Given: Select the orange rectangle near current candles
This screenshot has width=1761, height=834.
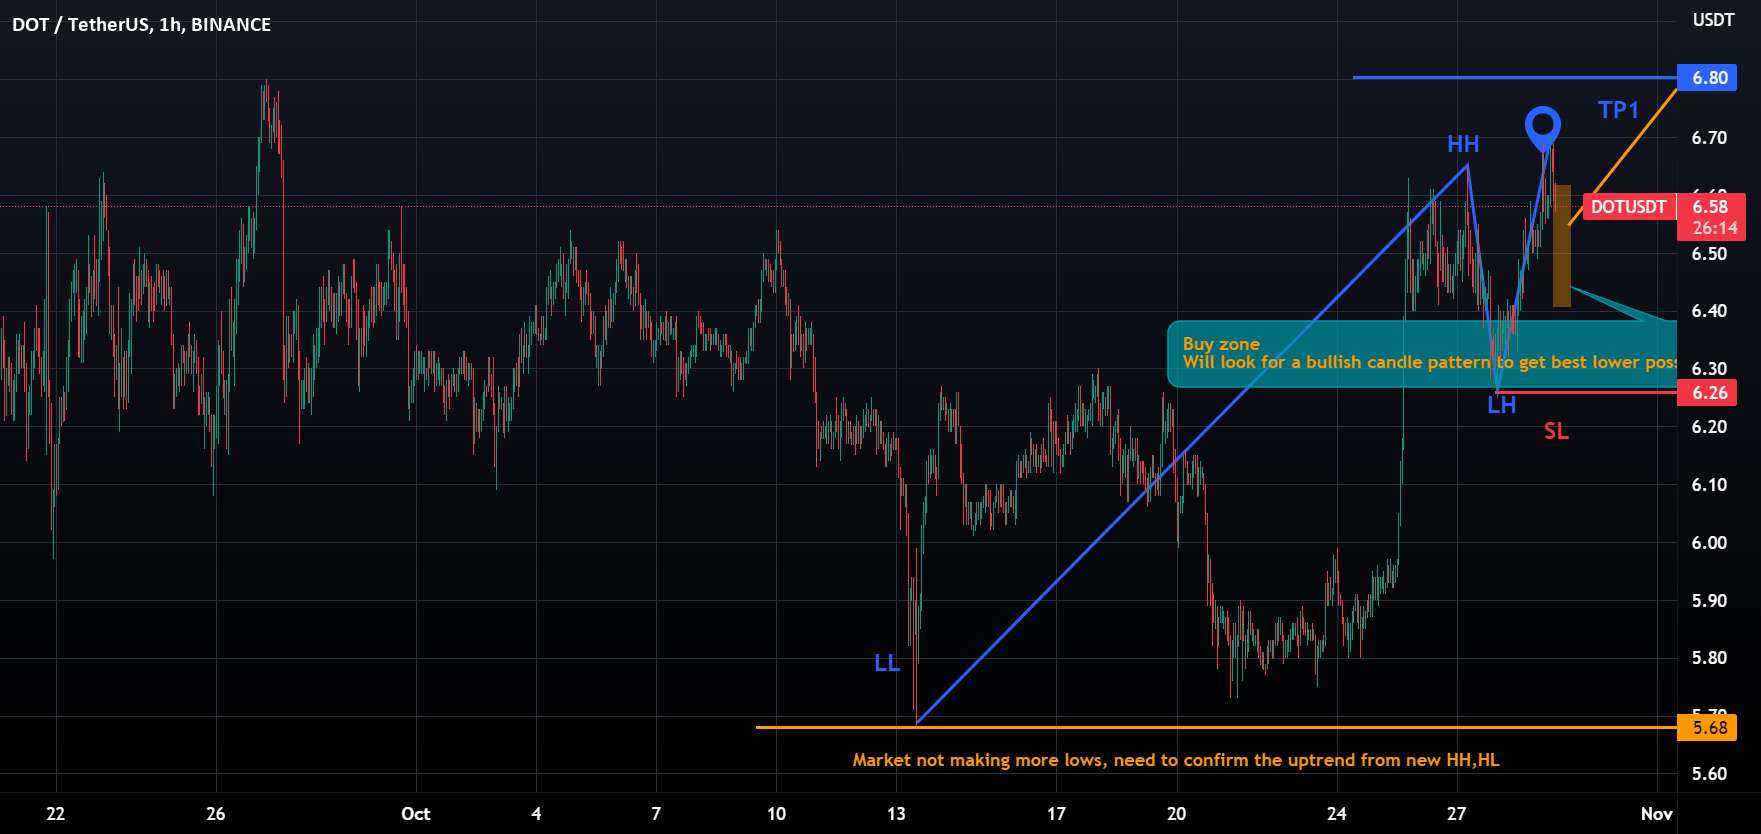Looking at the screenshot, I should point(1561,245).
